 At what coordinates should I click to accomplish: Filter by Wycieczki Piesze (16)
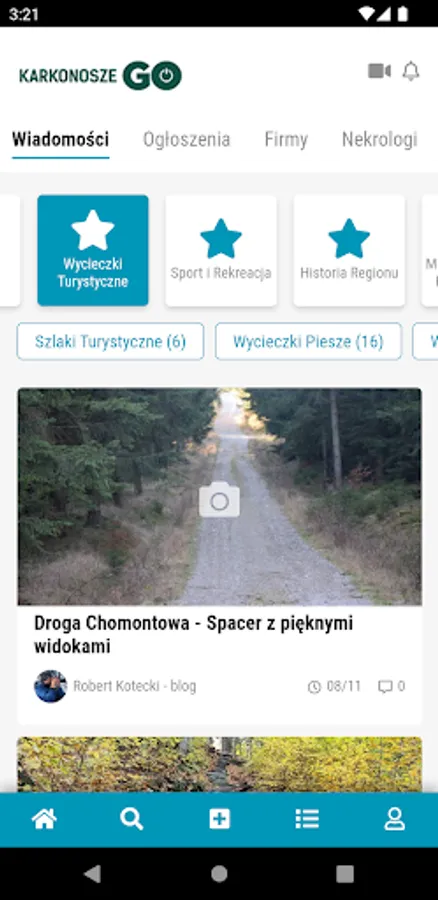pos(308,342)
